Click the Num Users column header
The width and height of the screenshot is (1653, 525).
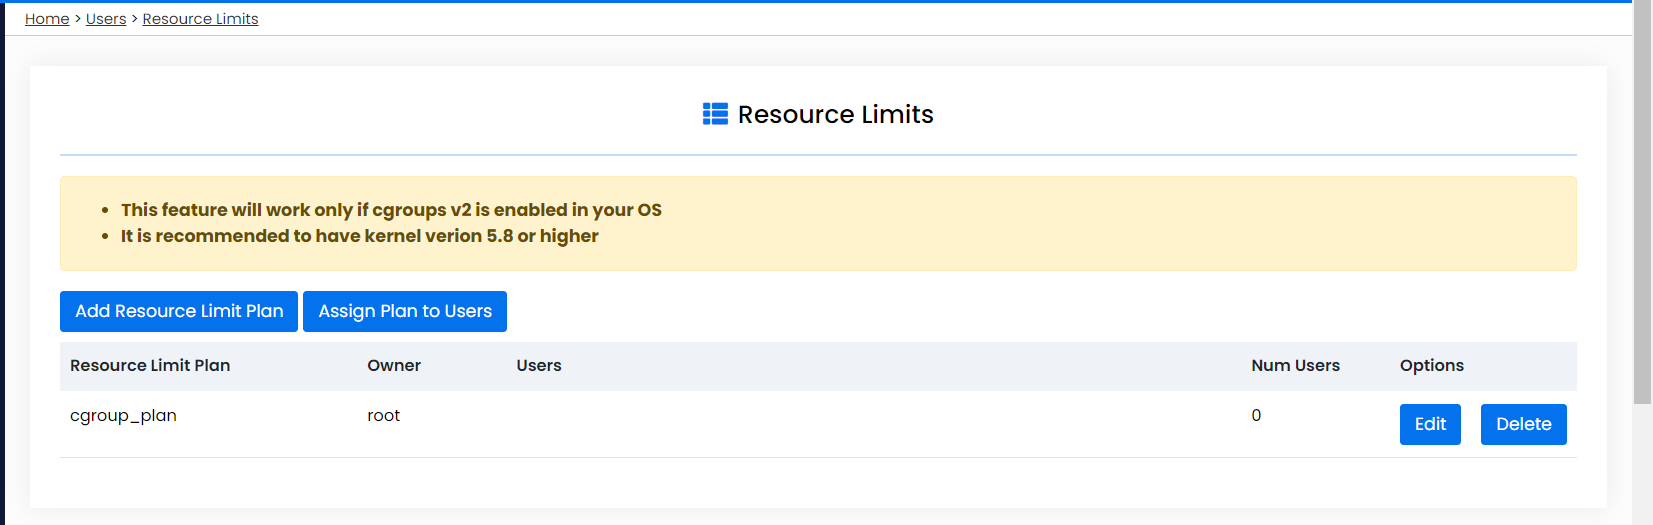[1295, 366]
